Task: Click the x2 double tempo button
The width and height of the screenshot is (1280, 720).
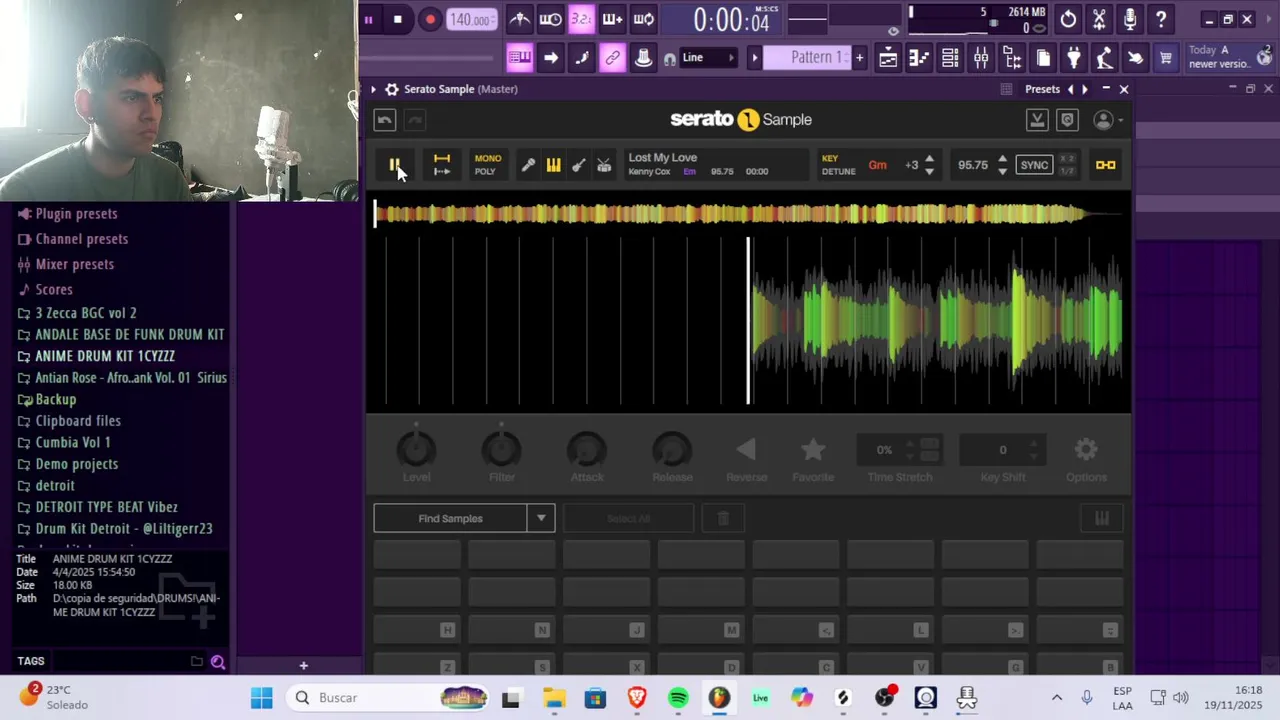Action: [1067, 159]
